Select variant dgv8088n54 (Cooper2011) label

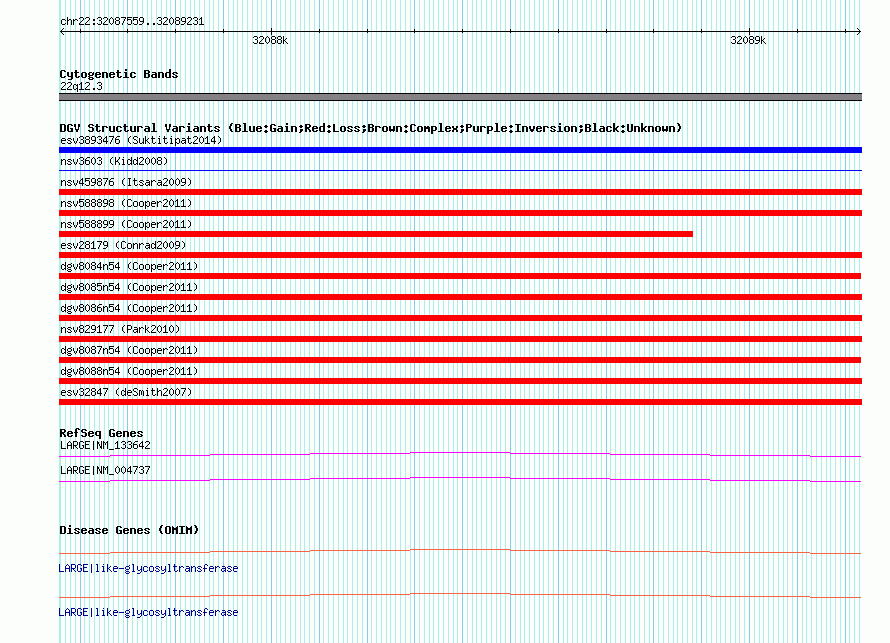tap(129, 371)
